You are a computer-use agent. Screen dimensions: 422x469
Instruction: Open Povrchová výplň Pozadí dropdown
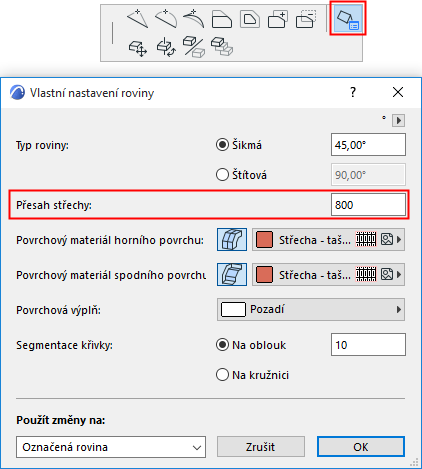pyautogui.click(x=311, y=309)
